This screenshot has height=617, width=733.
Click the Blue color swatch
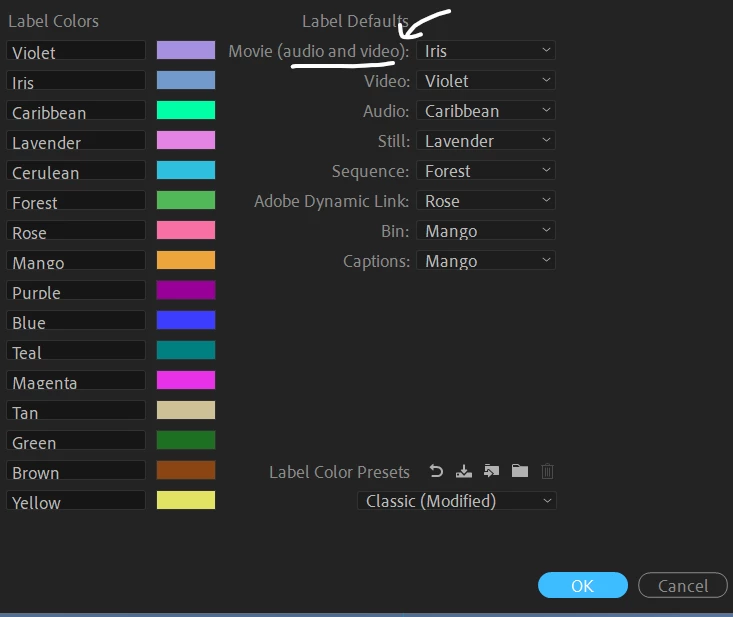pyautogui.click(x=186, y=320)
